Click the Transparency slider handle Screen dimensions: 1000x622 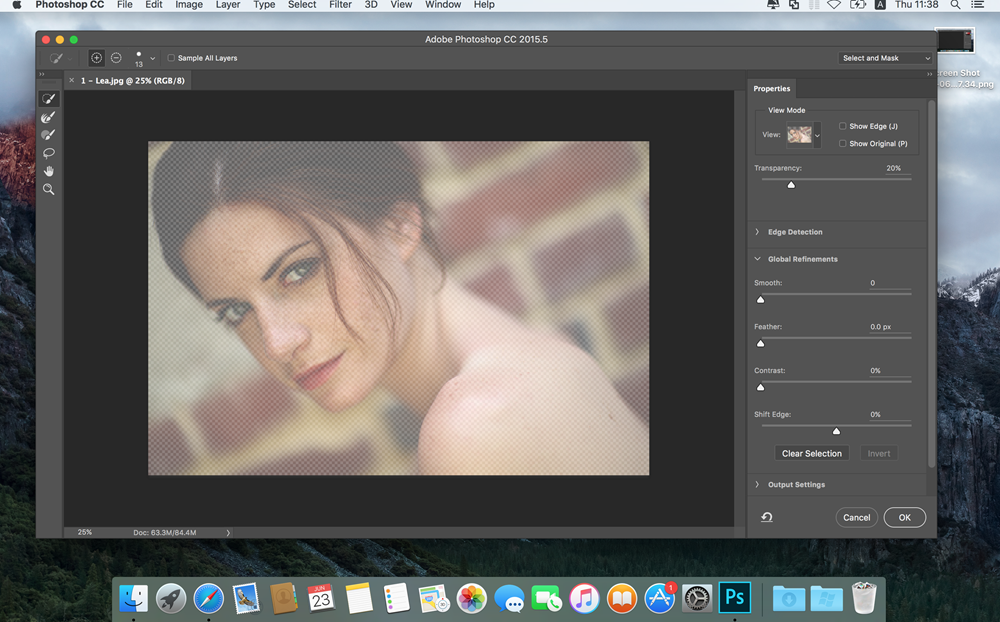click(x=791, y=185)
